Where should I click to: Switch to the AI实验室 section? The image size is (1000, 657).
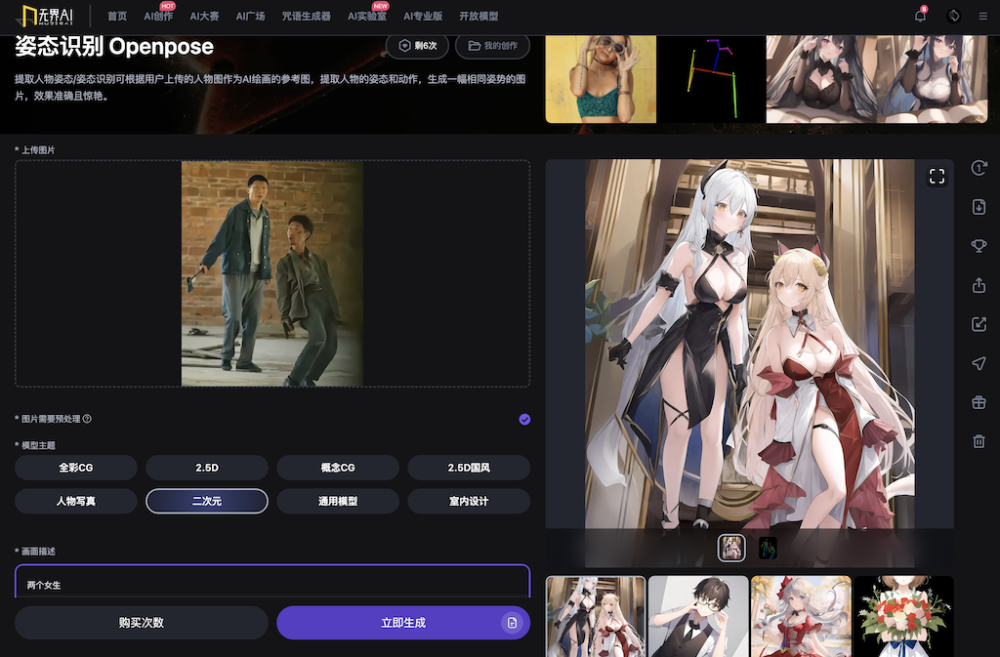(x=368, y=16)
